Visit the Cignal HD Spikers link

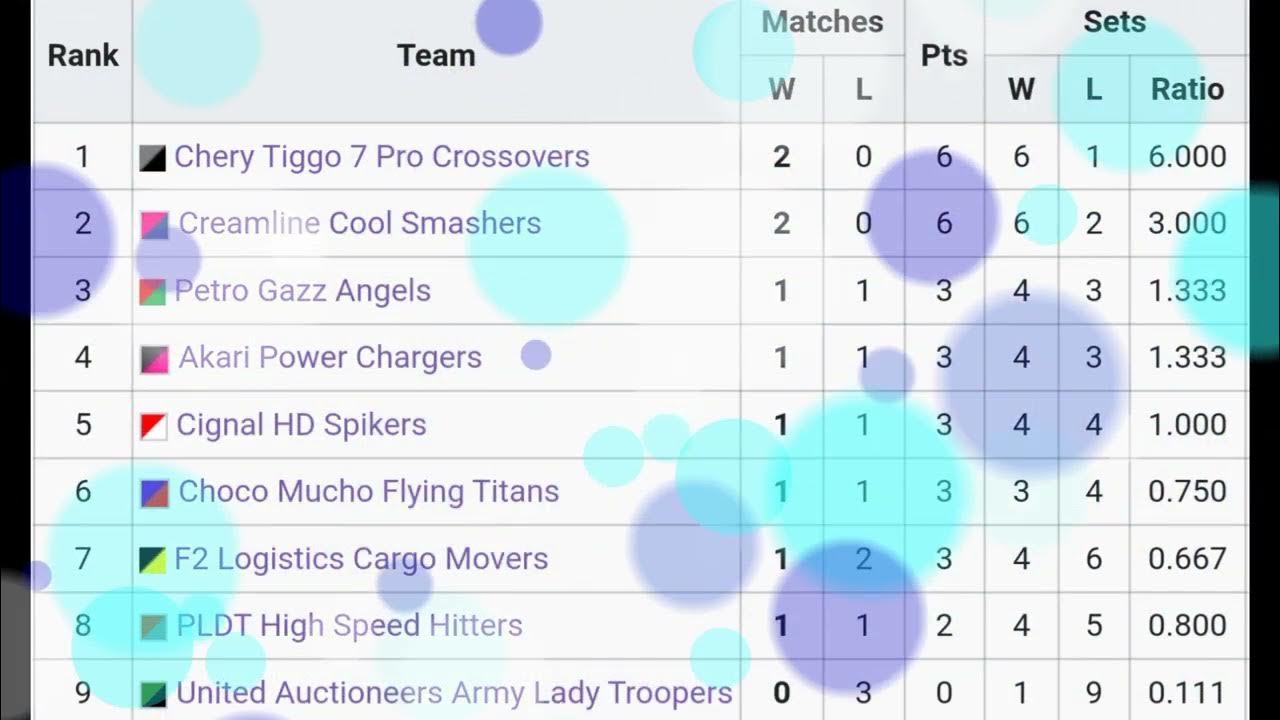point(301,425)
